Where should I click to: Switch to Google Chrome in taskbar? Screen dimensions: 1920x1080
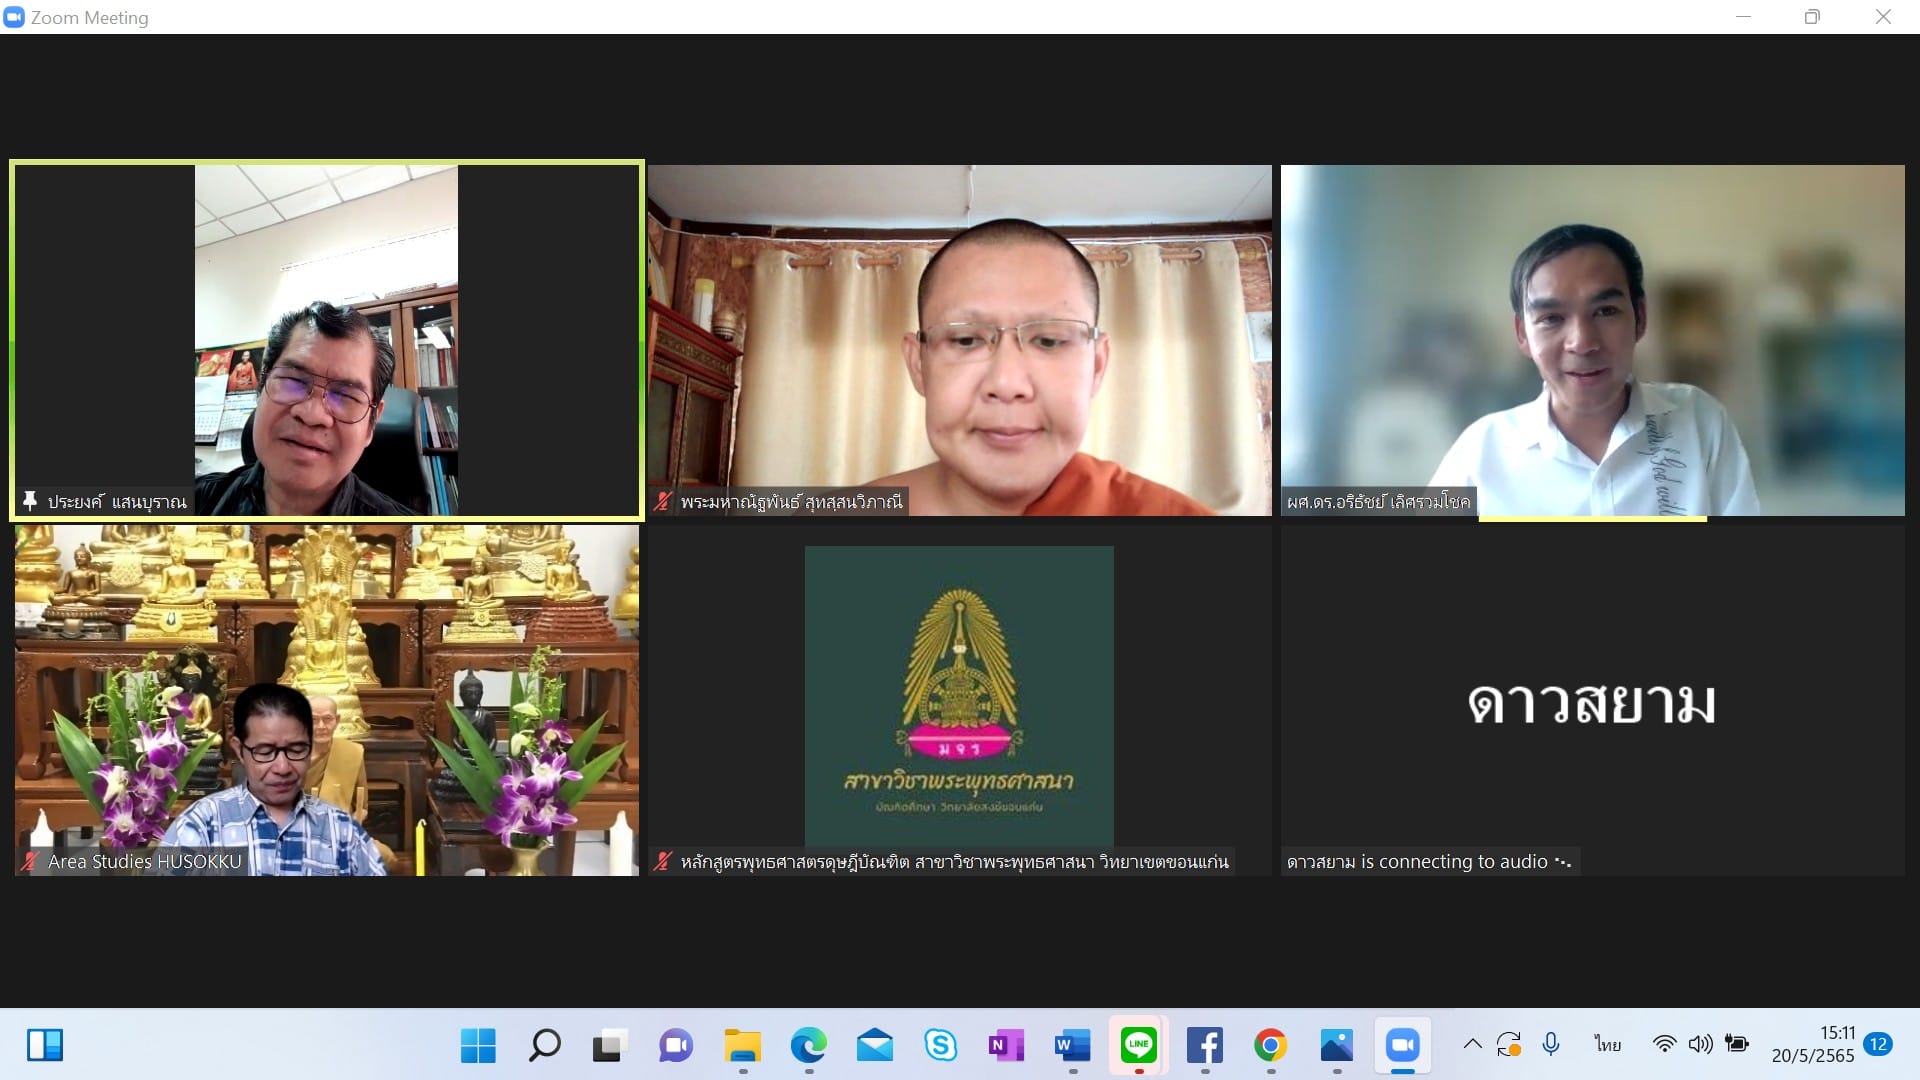coord(1270,1045)
